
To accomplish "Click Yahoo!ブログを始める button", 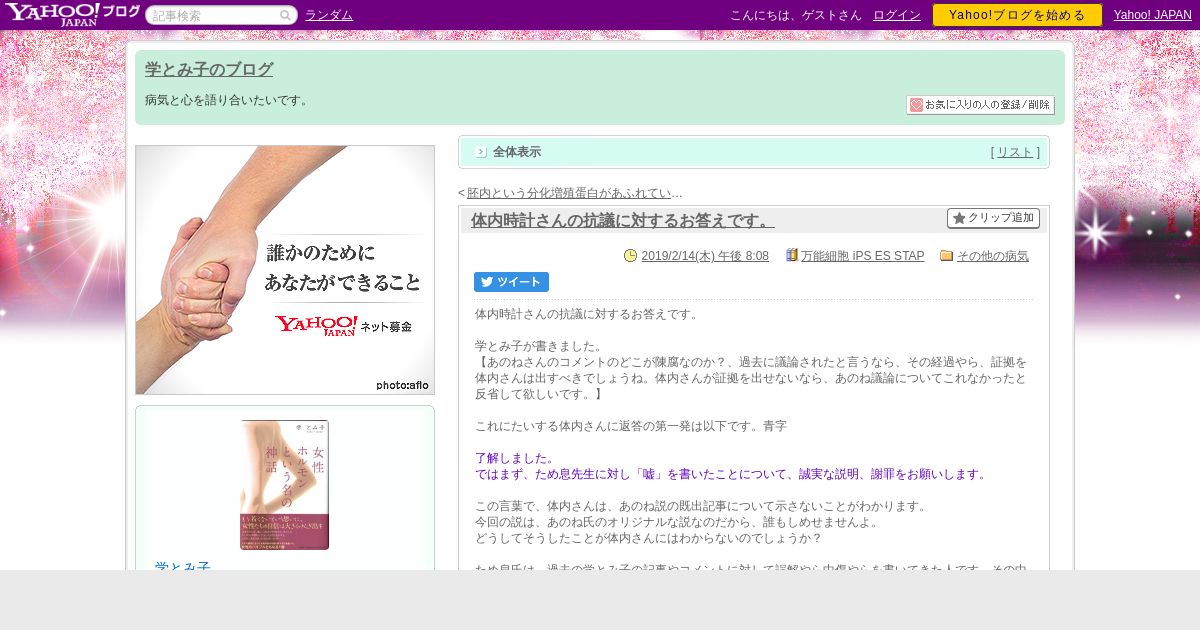I will [x=1017, y=15].
